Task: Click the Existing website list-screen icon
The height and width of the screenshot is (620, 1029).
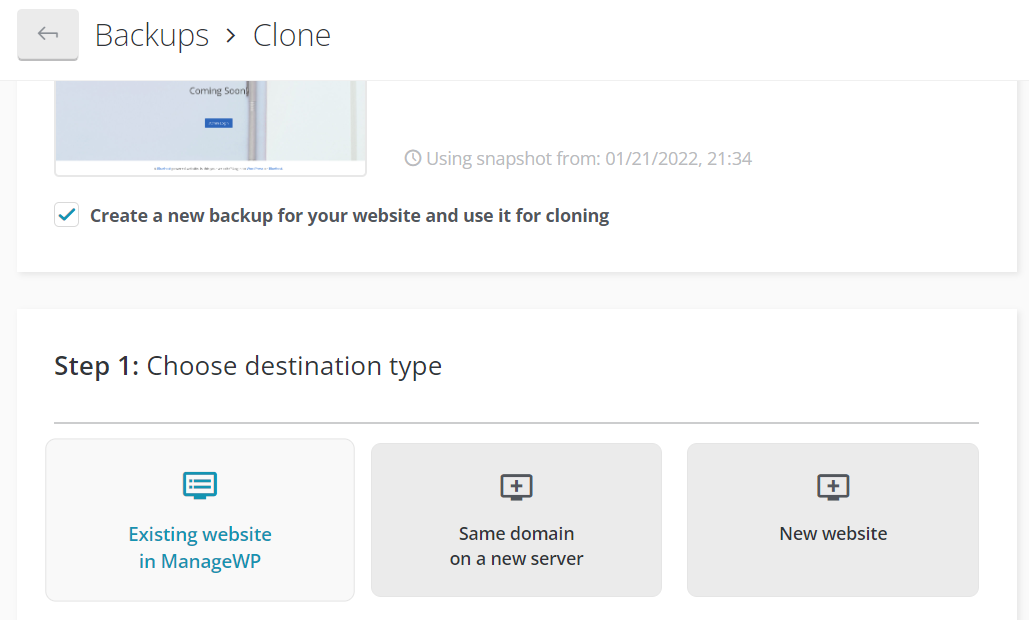Action: point(200,486)
